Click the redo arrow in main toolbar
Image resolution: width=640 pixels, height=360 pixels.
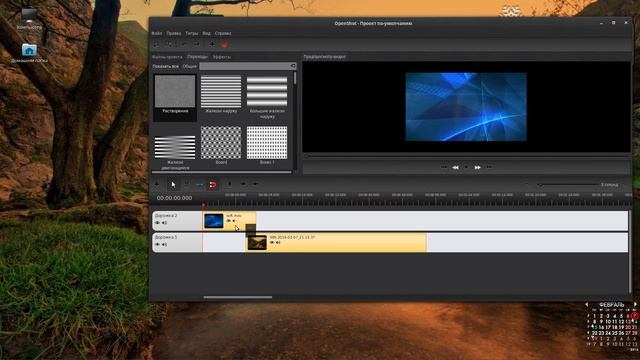point(196,44)
